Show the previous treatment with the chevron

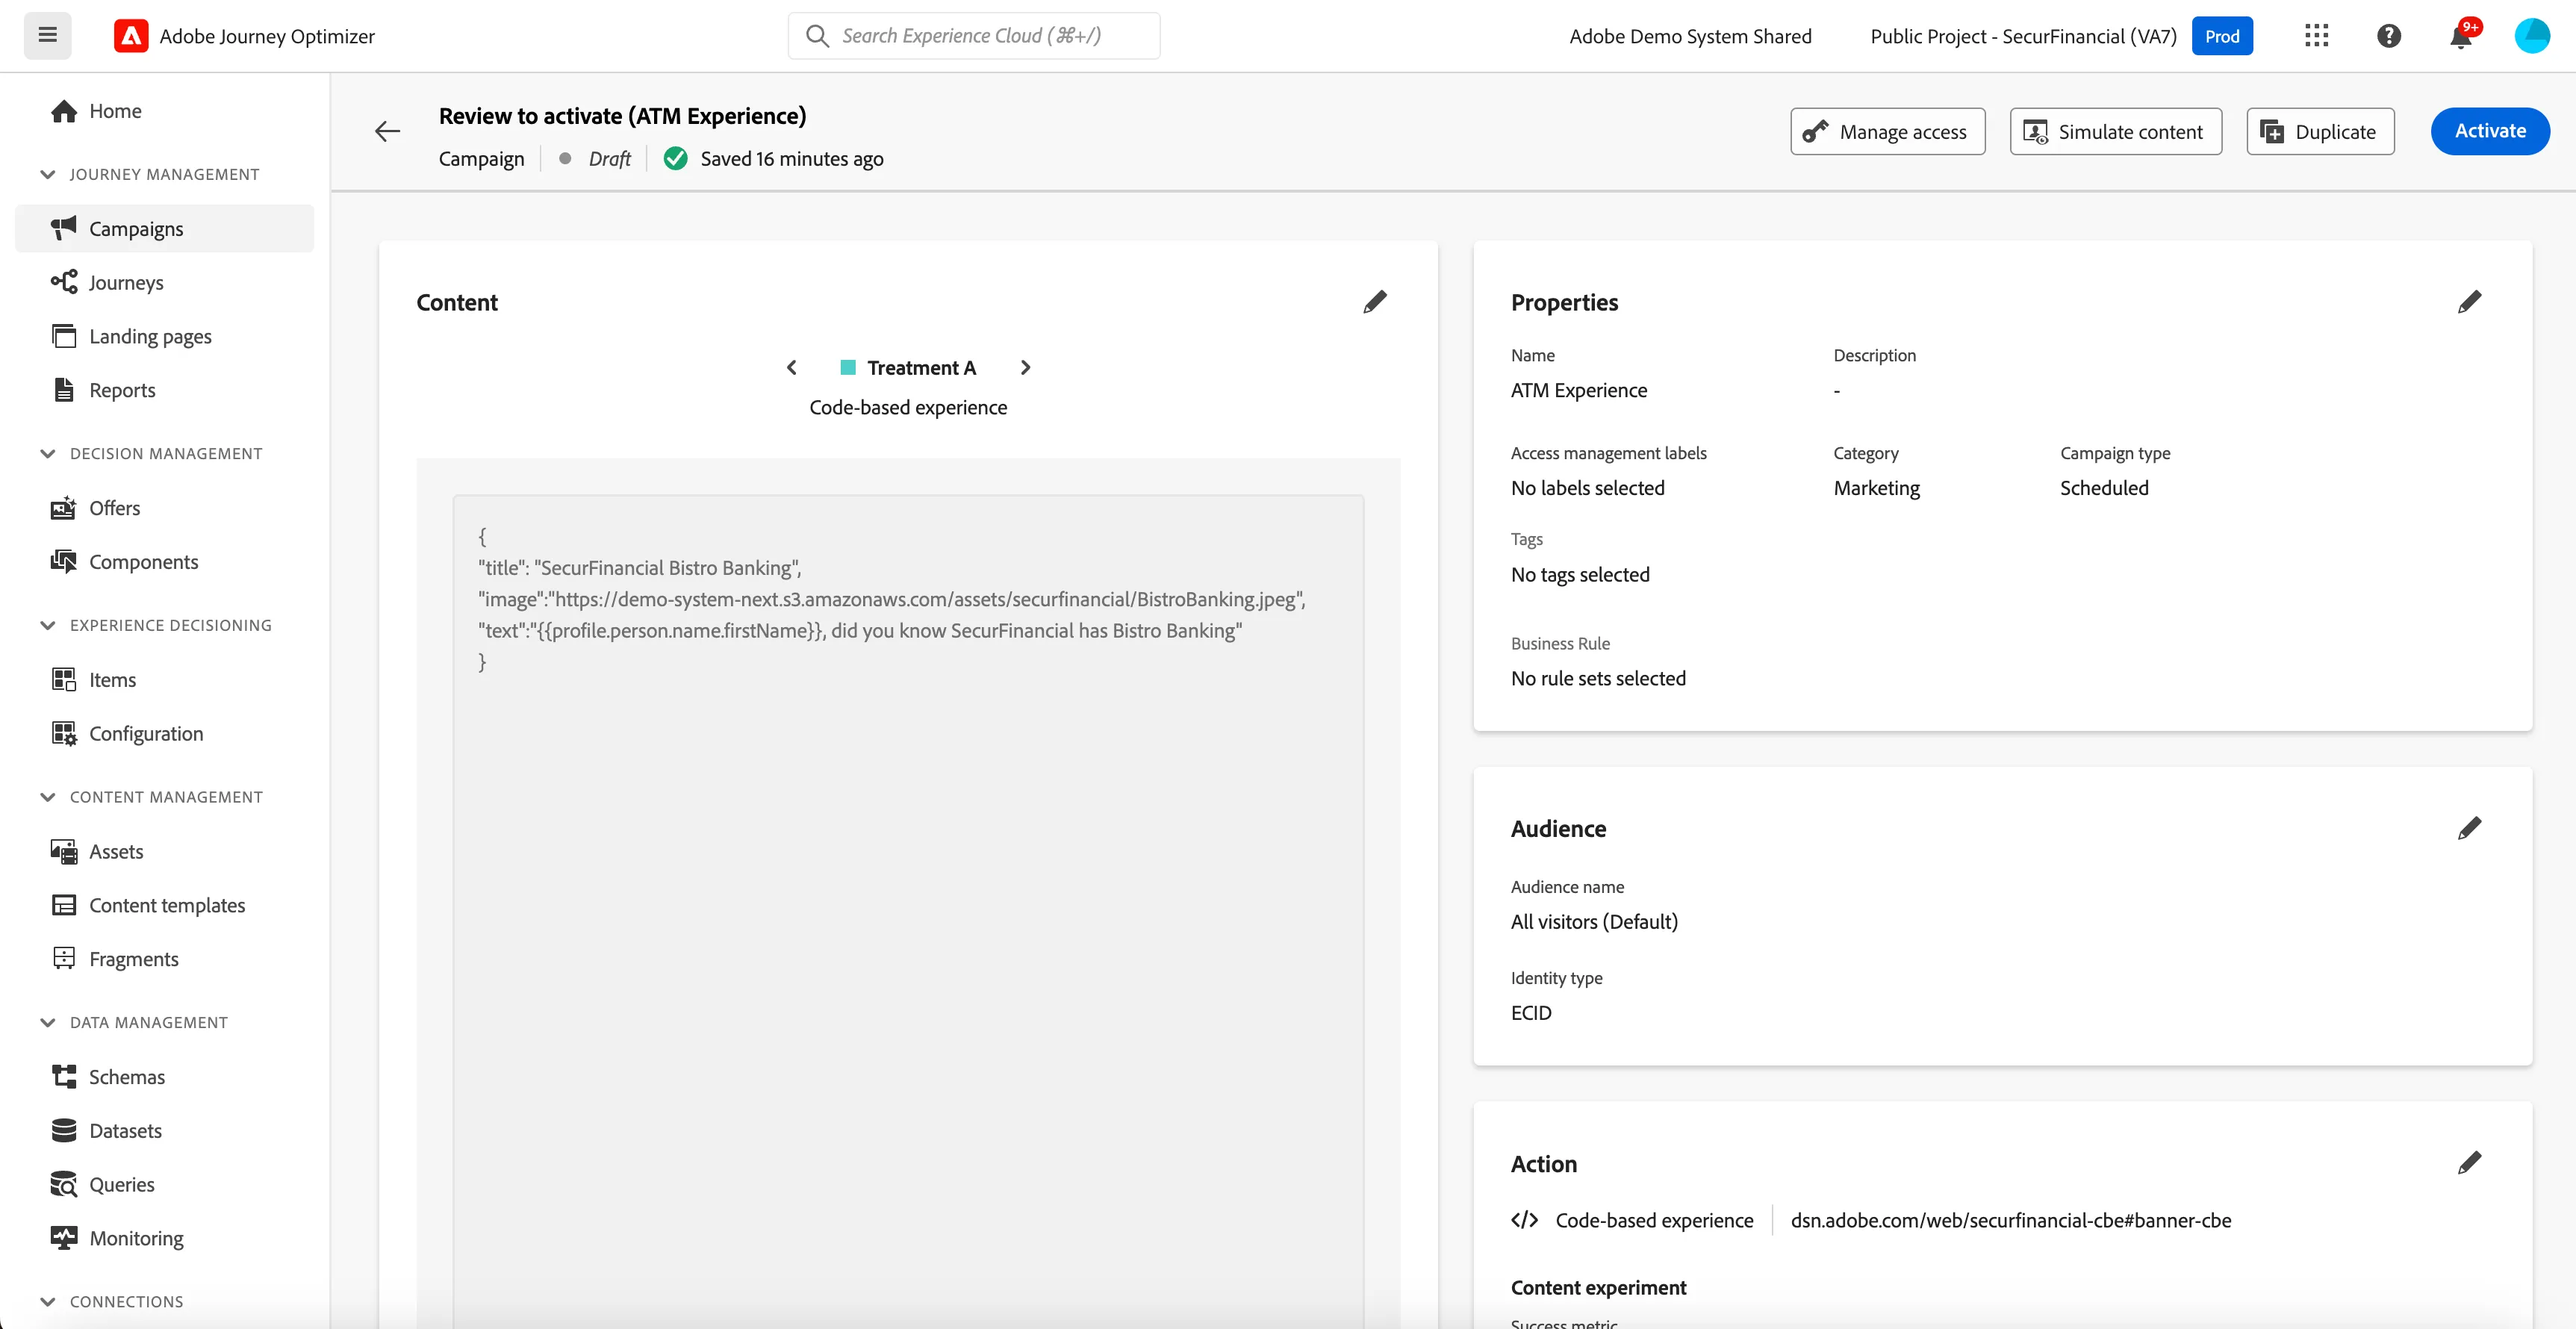(792, 368)
